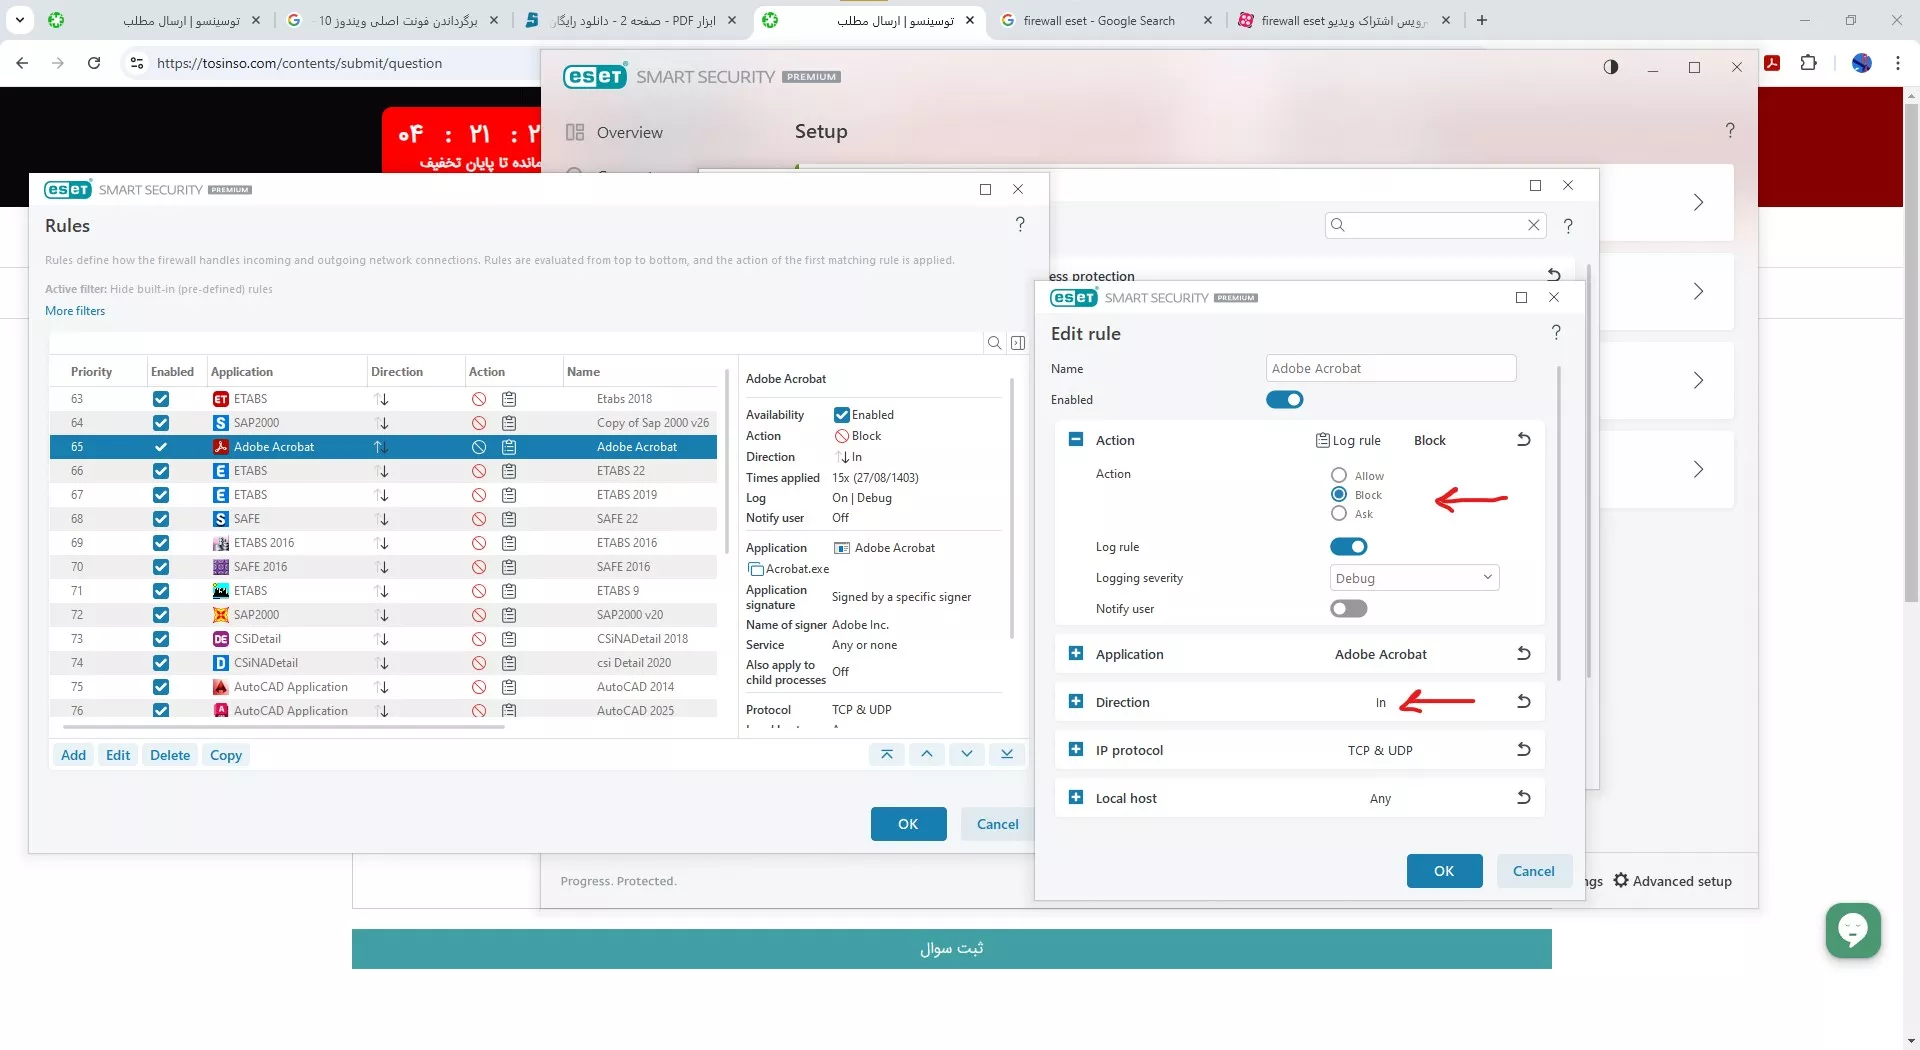Open the first ESET Setup chevron row
The width and height of the screenshot is (1920, 1050).
(x=1698, y=203)
